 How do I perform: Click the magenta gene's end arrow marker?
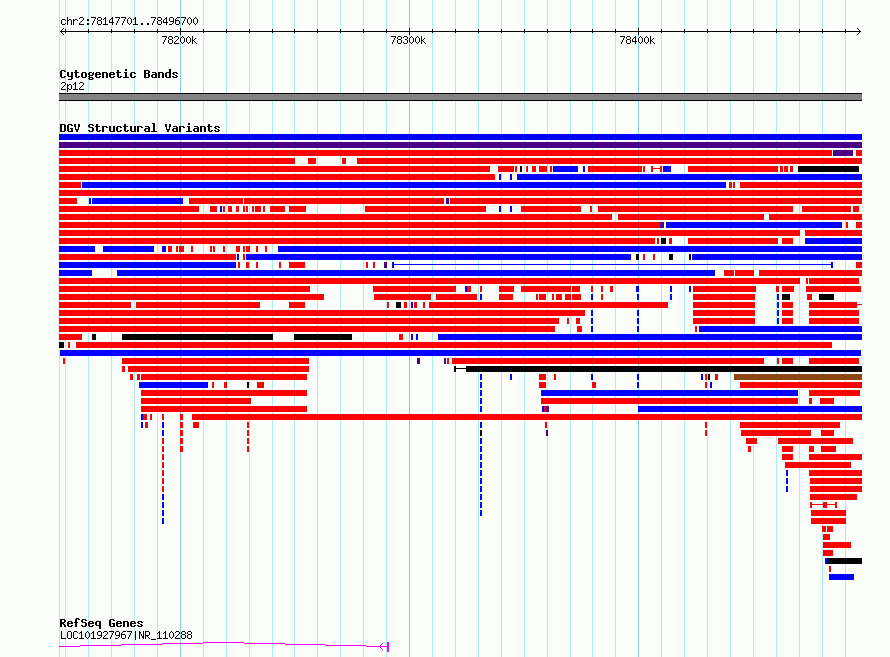point(384,646)
